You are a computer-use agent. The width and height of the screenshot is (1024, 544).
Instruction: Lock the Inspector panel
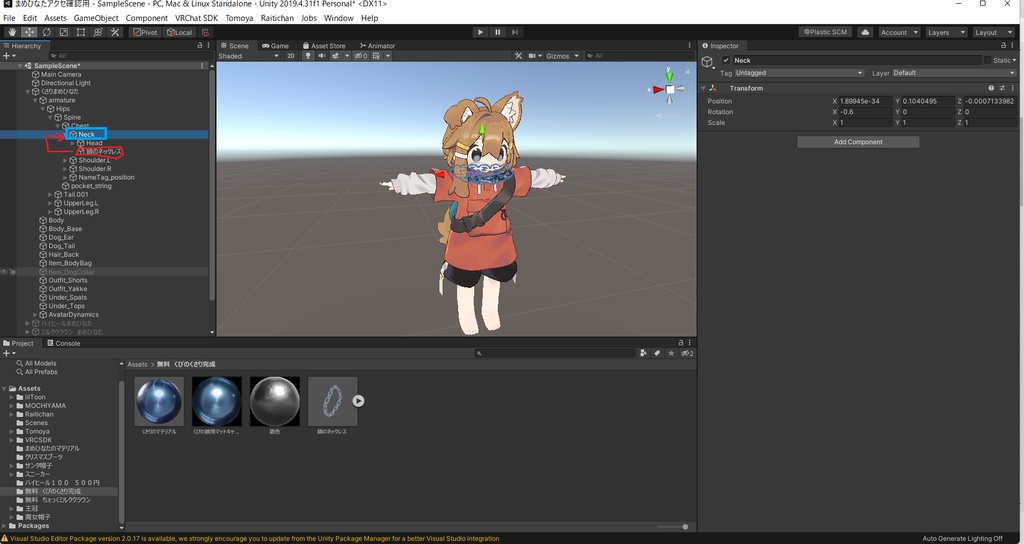[1003, 46]
